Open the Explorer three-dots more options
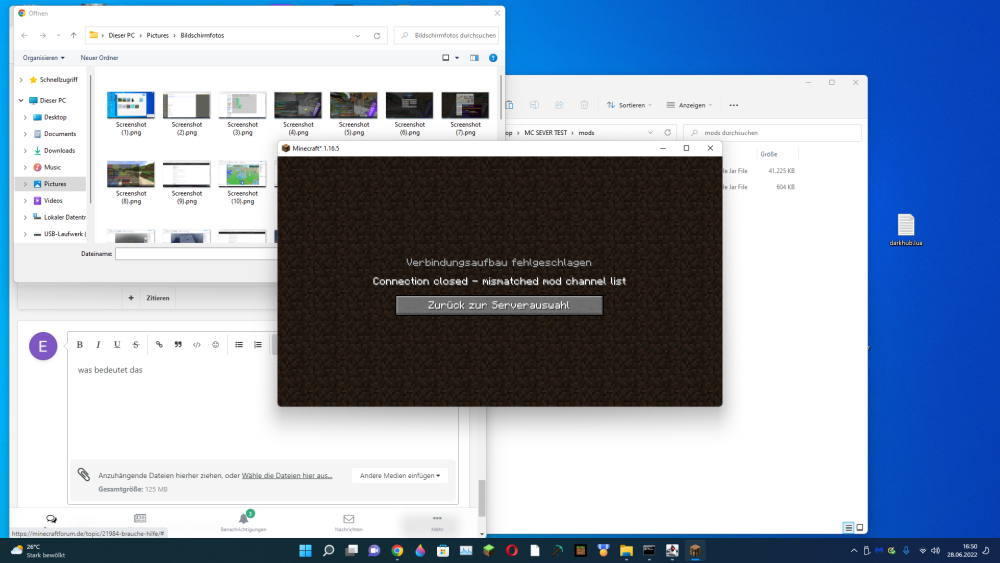 click(734, 105)
